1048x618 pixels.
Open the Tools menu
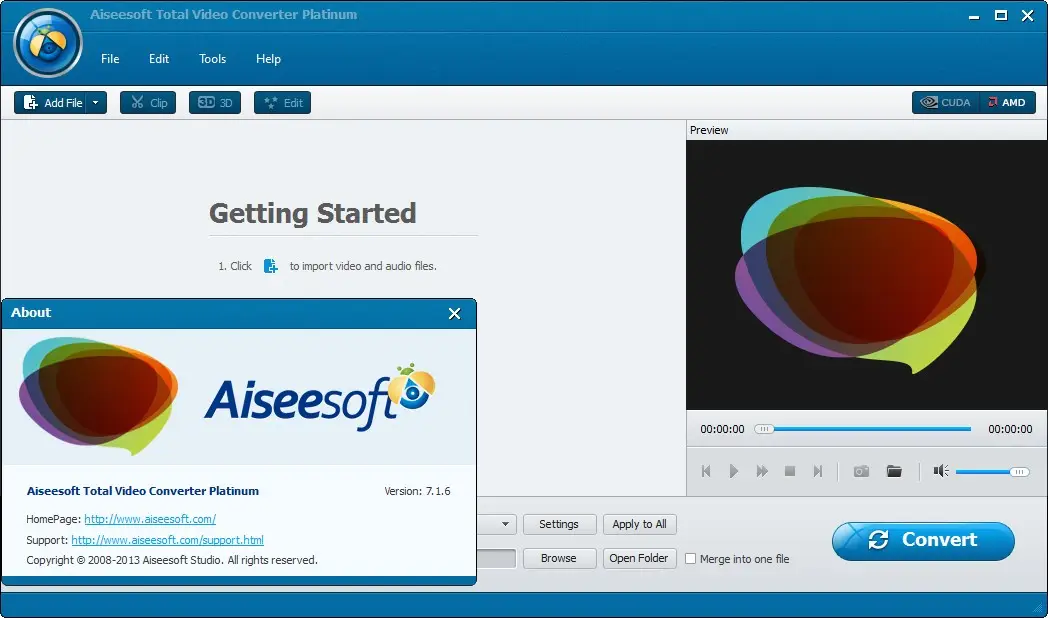213,59
